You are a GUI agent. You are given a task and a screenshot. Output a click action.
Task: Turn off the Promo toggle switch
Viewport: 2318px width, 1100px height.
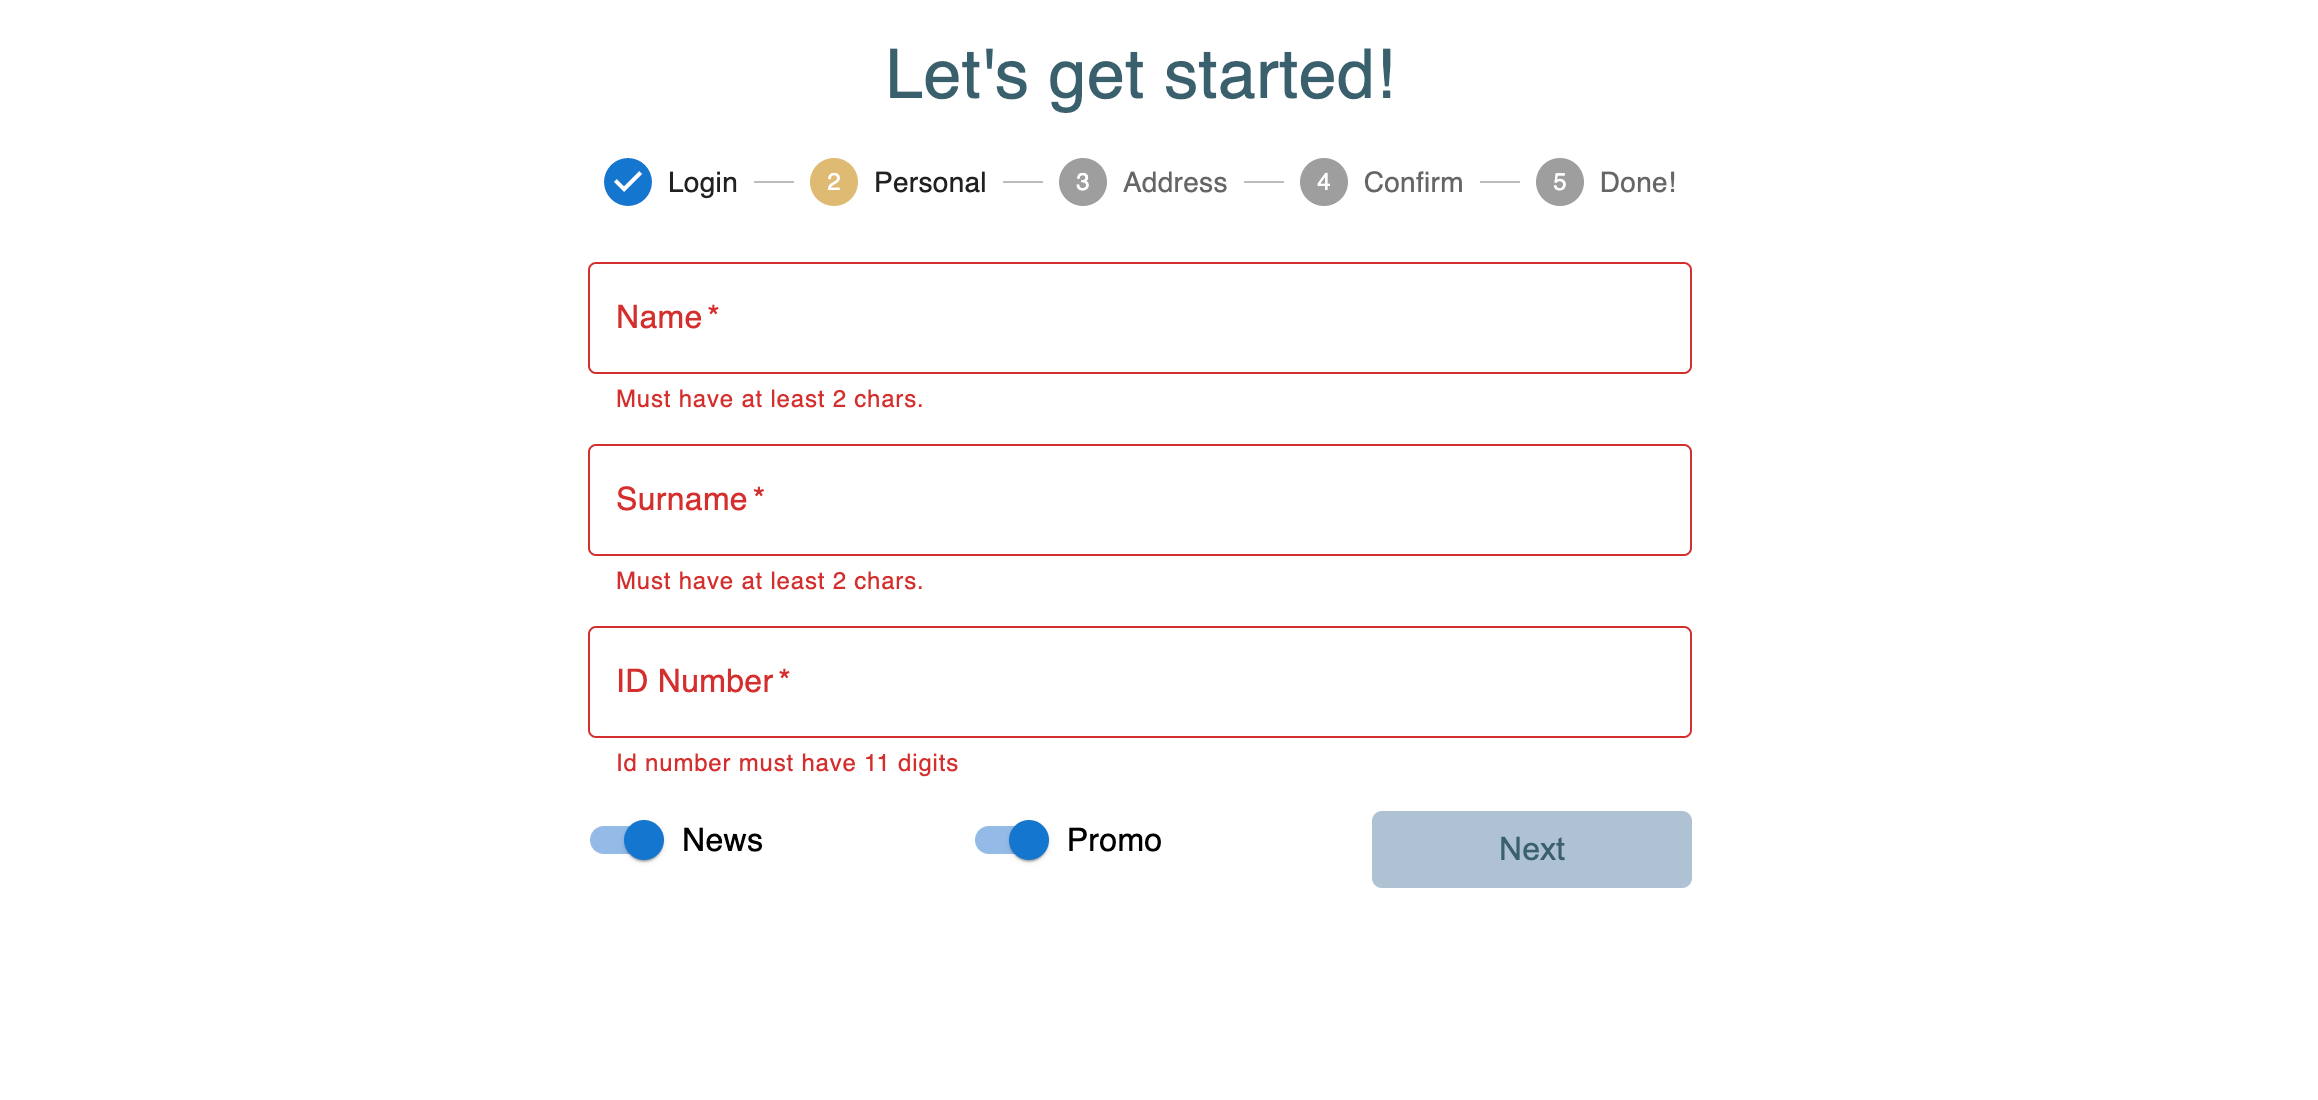click(x=1012, y=840)
